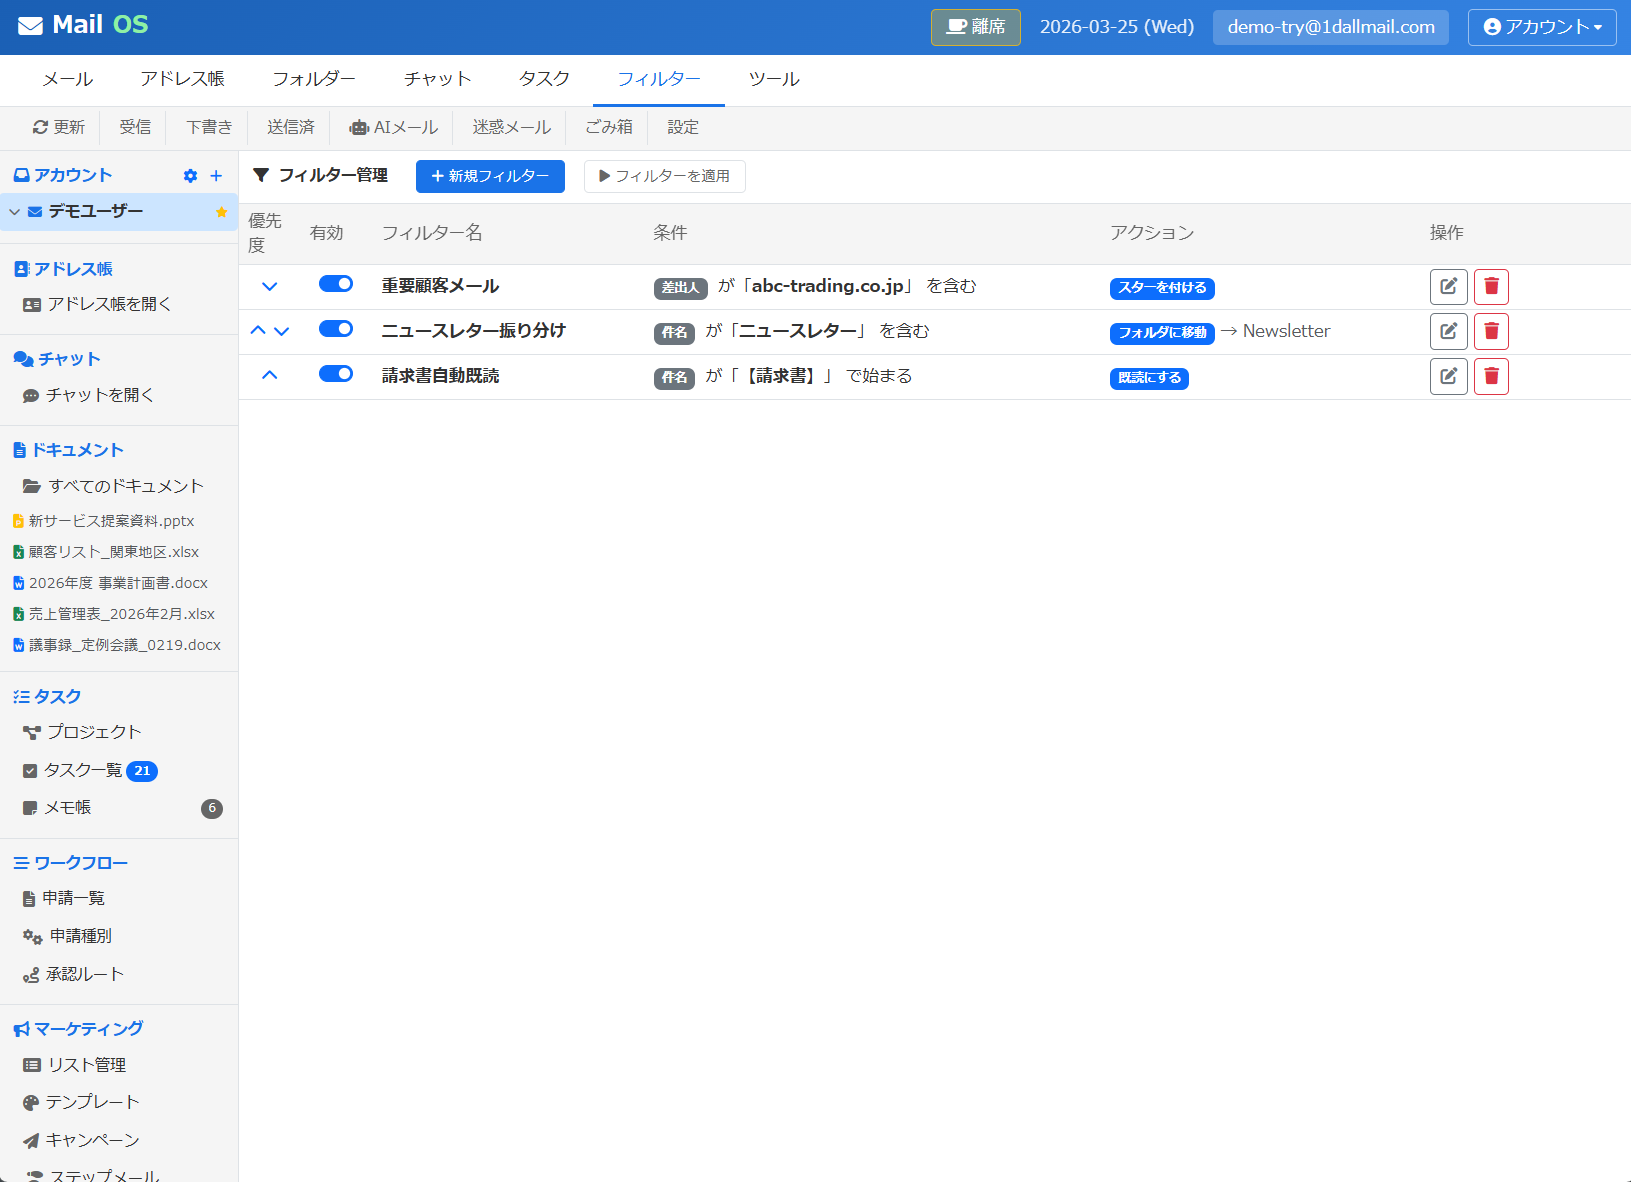Disable the 重要顧客メール filter toggle
This screenshot has height=1182, width=1631.
[x=336, y=284]
